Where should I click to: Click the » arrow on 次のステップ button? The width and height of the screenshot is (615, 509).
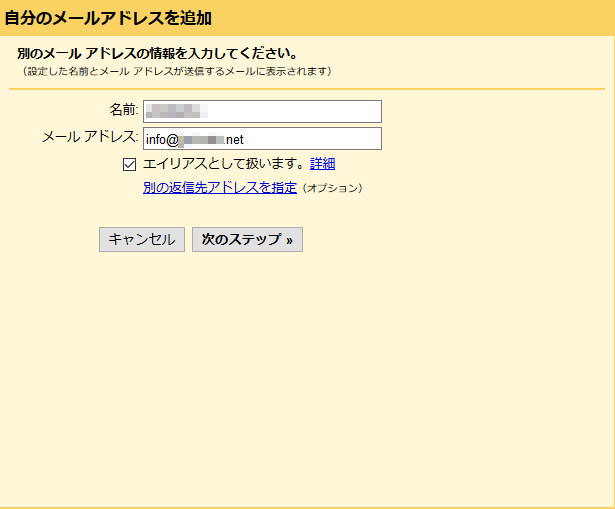tap(289, 241)
